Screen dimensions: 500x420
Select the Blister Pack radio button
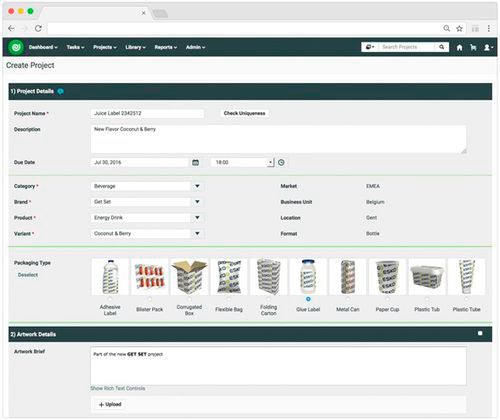150,299
